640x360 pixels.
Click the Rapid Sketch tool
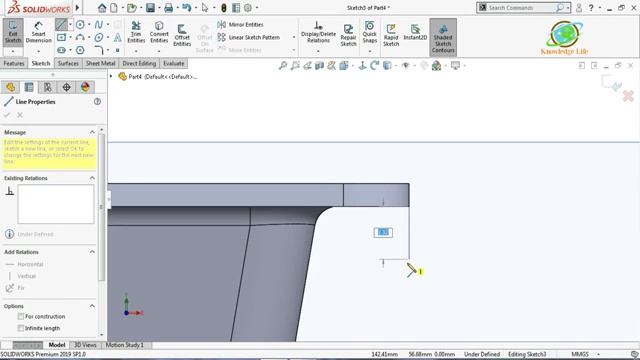click(391, 35)
